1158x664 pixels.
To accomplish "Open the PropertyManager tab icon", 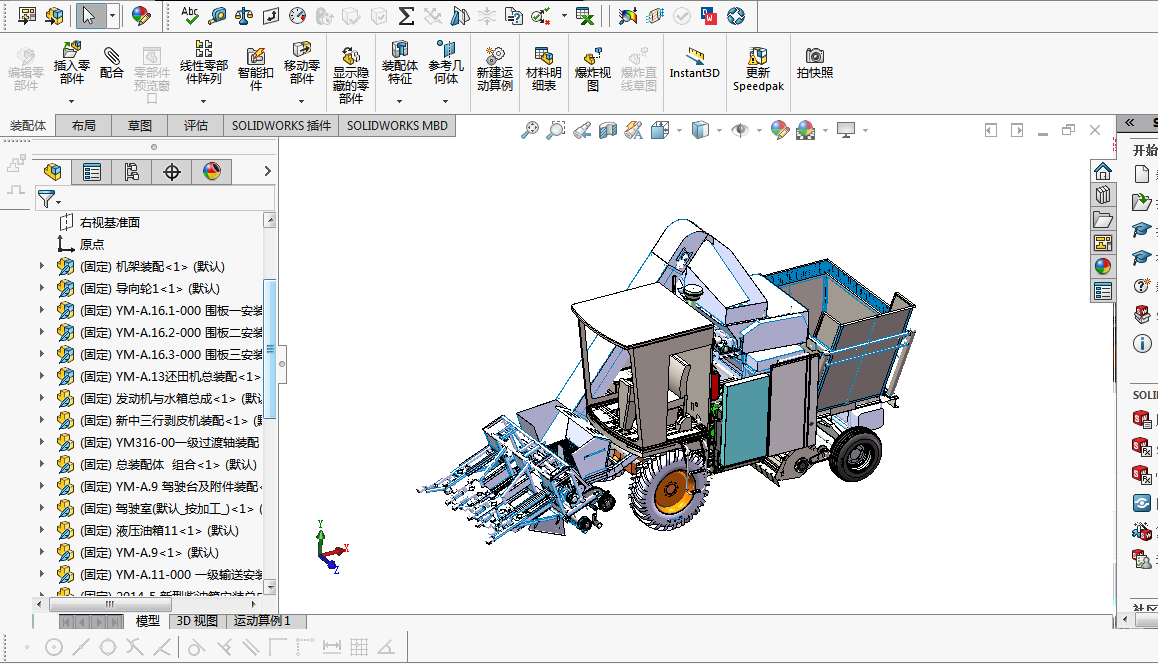I will (92, 172).
